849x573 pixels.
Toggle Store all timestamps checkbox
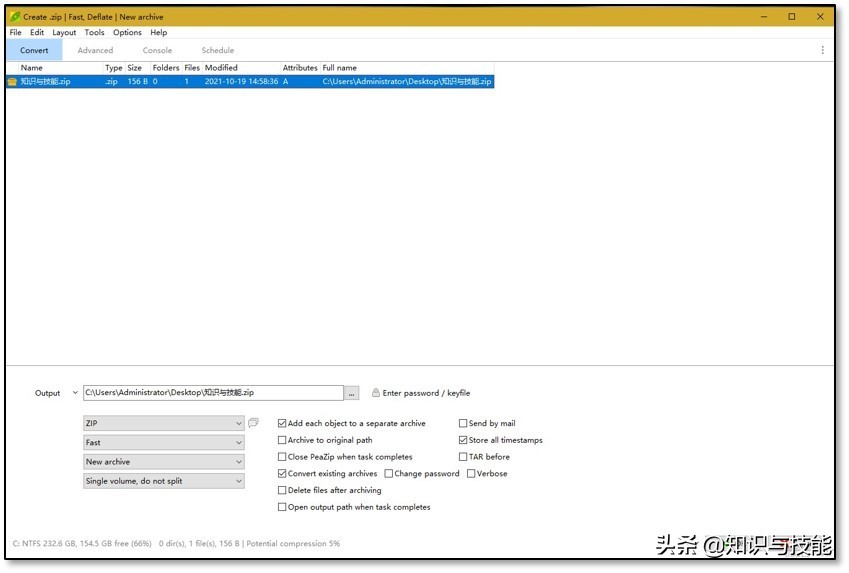463,440
